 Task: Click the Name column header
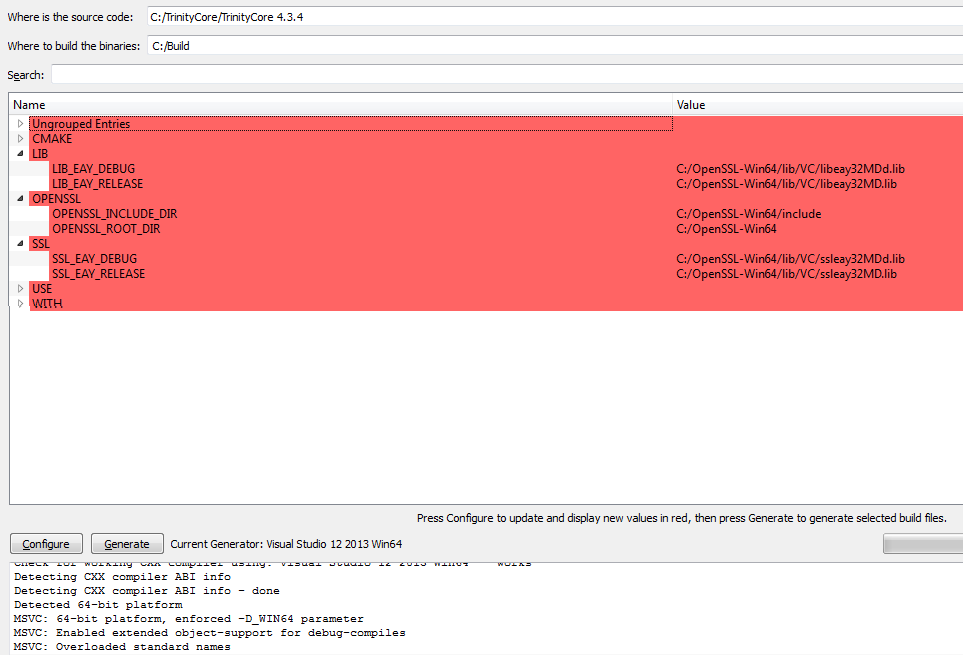pyautogui.click(x=340, y=105)
